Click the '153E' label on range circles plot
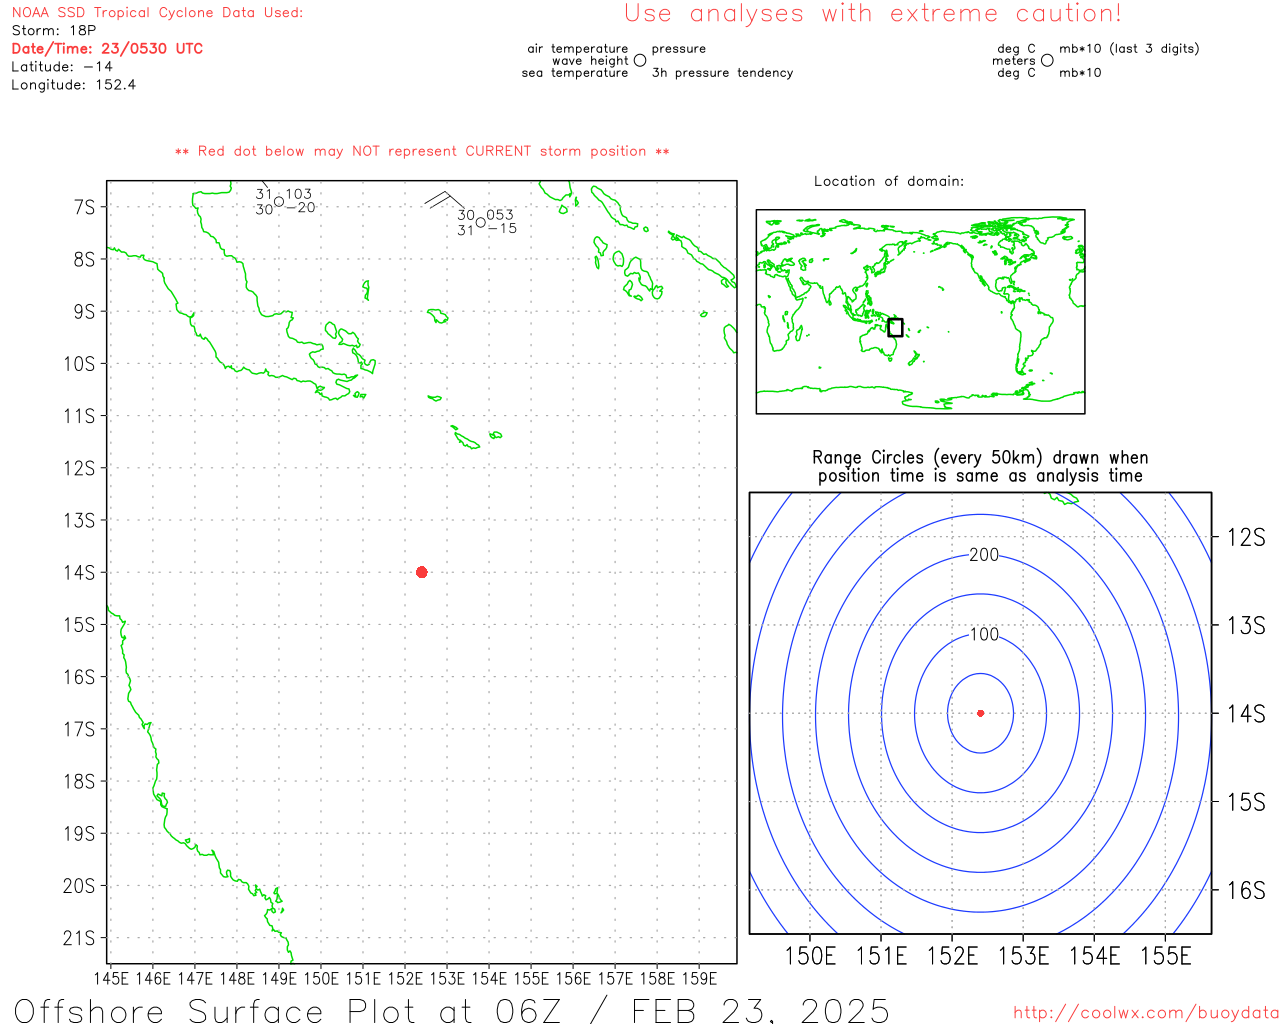 click(1024, 956)
